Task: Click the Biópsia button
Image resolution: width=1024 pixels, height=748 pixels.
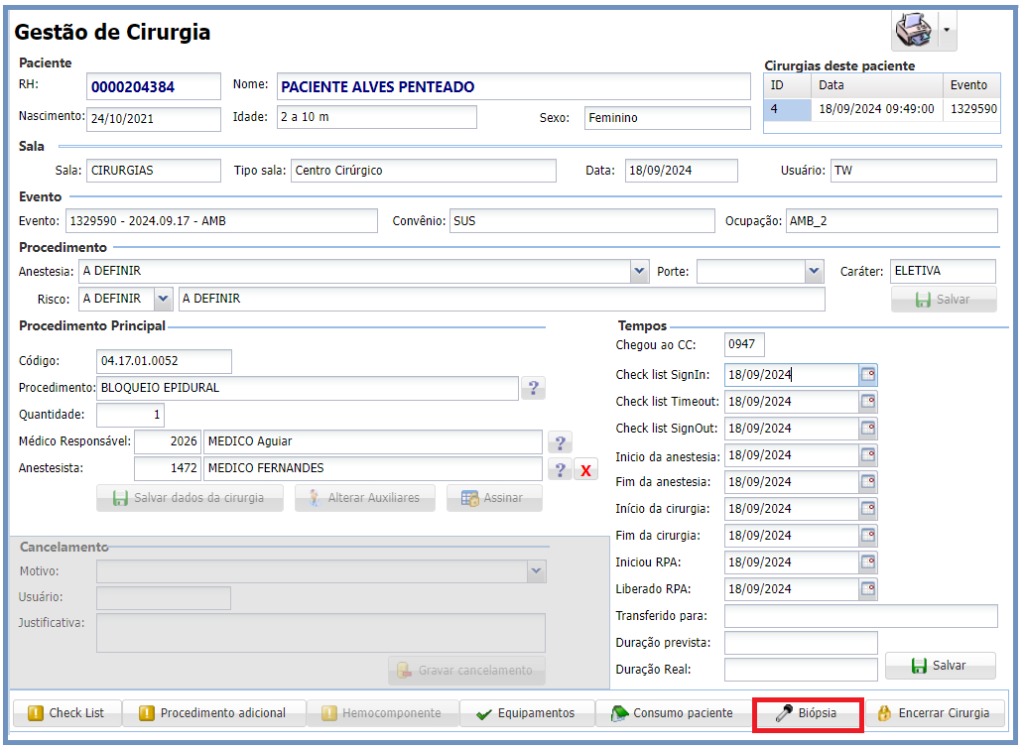Action: tap(808, 713)
